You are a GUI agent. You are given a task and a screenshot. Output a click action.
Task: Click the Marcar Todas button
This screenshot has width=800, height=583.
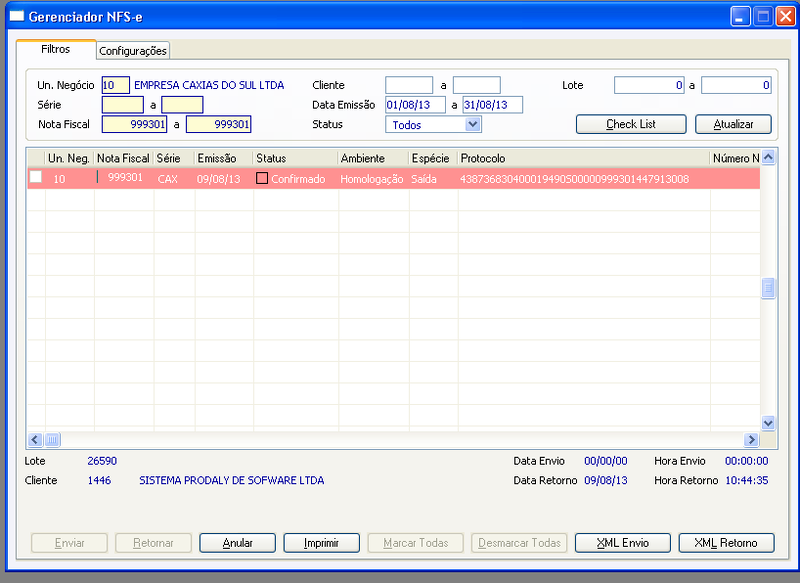pyautogui.click(x=415, y=543)
